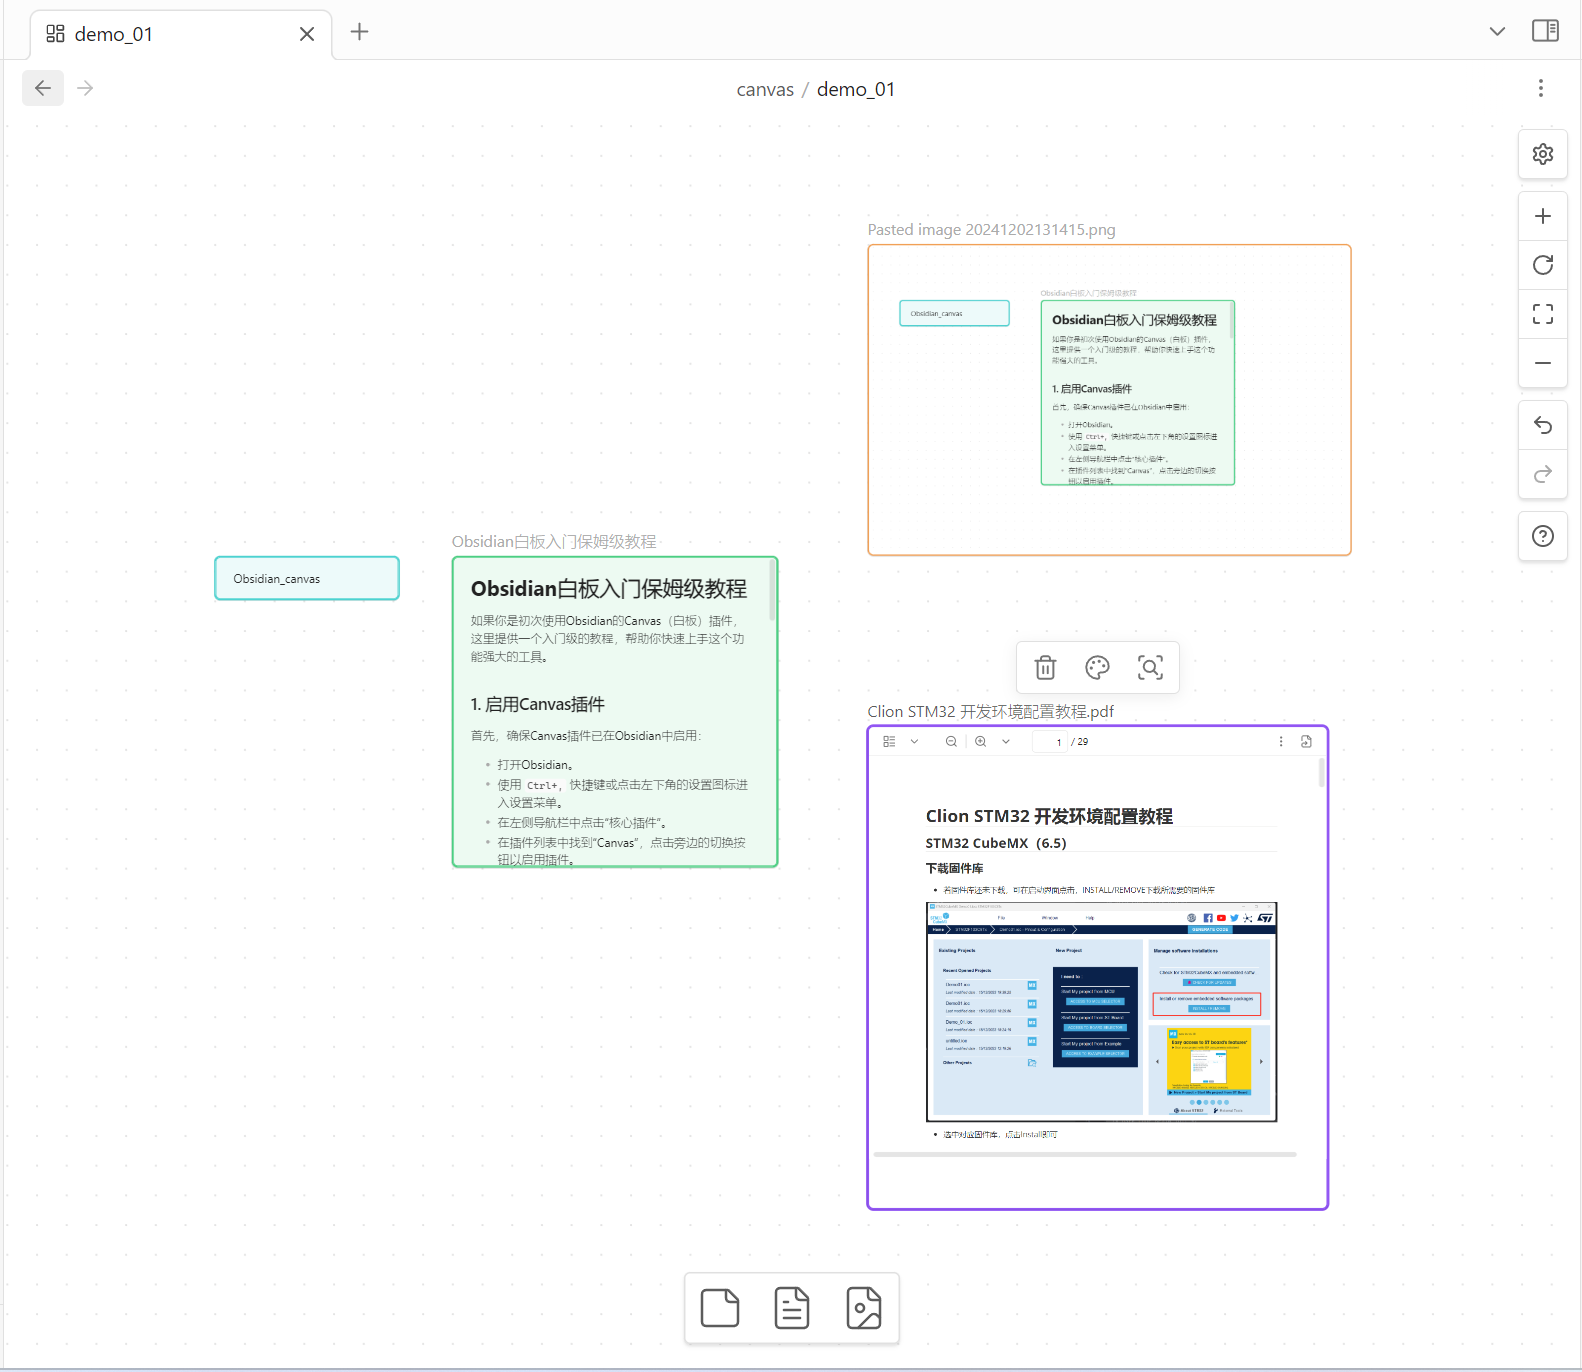The height and width of the screenshot is (1372, 1582).
Task: Close the demo_01 tab
Action: pyautogui.click(x=307, y=34)
